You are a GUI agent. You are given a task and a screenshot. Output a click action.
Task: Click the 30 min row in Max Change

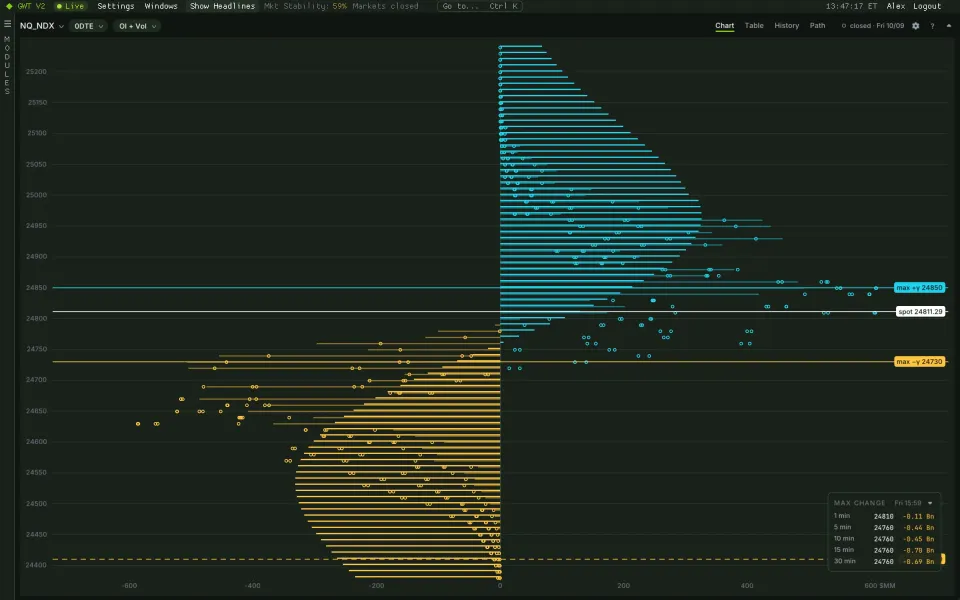(x=883, y=561)
